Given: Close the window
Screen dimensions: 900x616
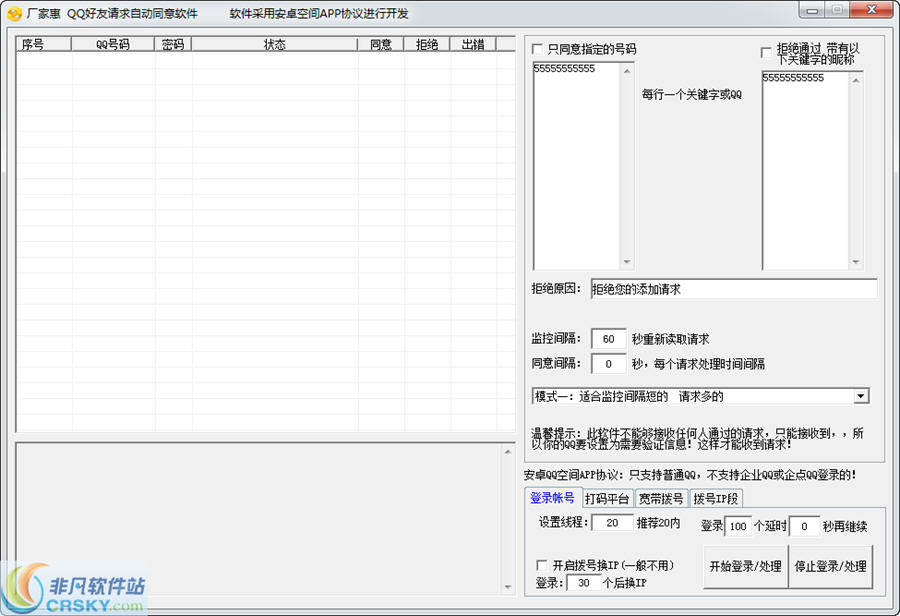Looking at the screenshot, I should pyautogui.click(x=871, y=10).
